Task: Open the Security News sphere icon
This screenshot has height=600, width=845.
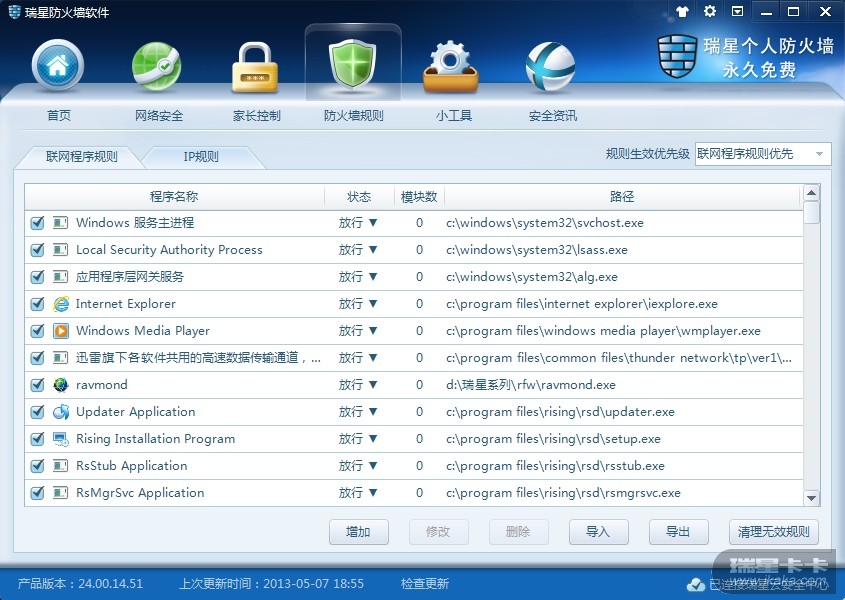Action: coord(551,67)
